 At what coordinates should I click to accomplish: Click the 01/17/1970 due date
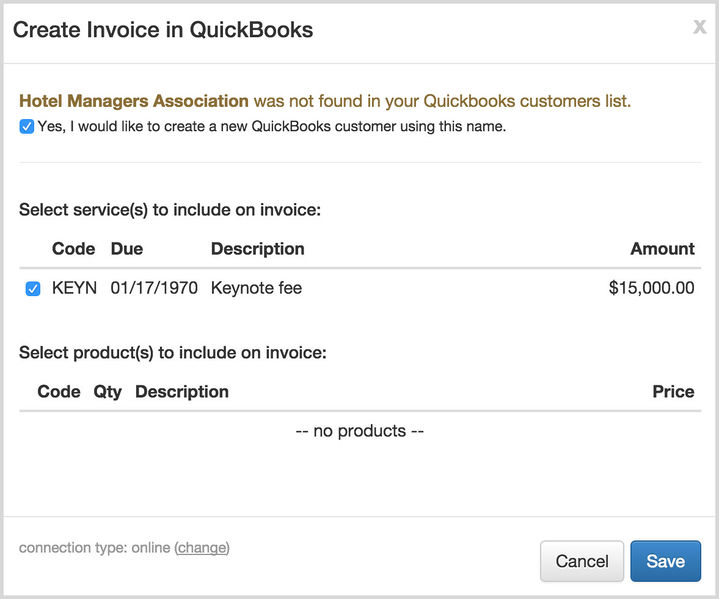[154, 288]
